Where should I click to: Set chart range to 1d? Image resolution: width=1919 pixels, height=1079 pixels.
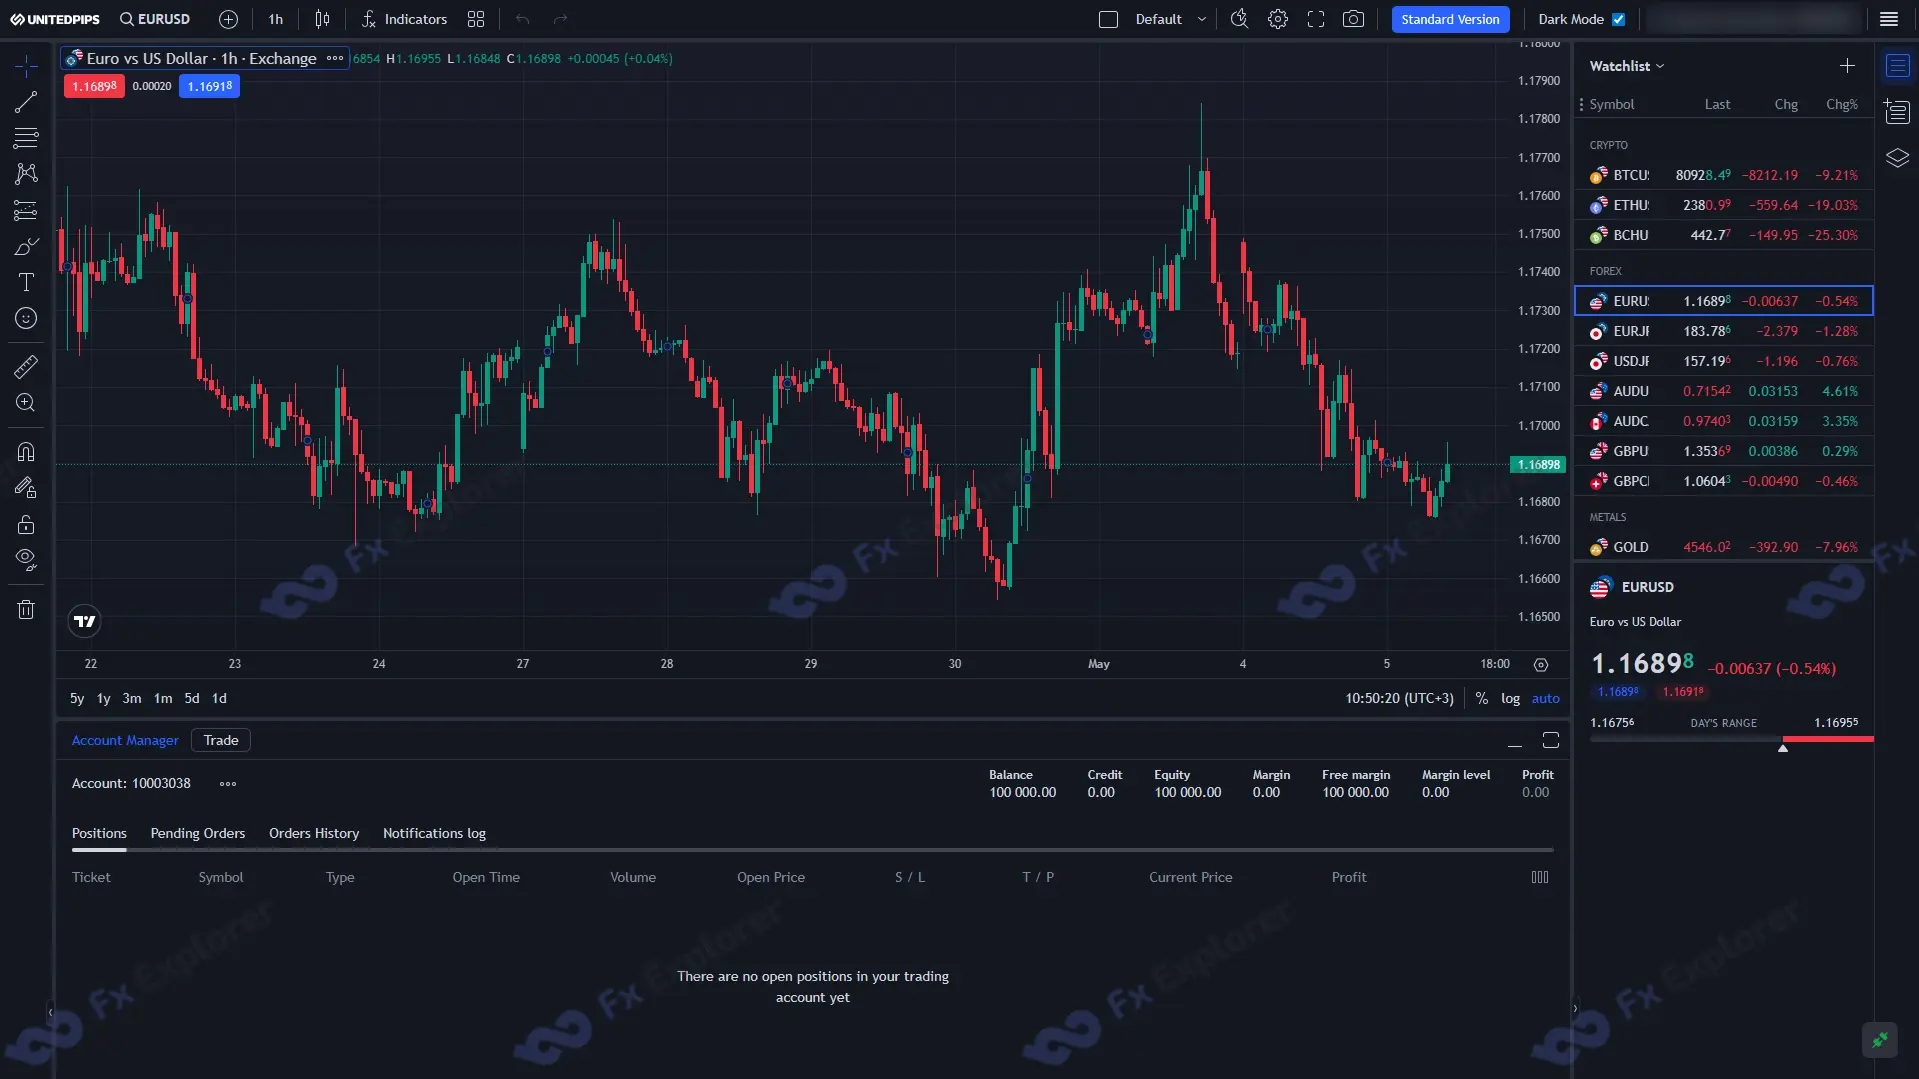(x=219, y=698)
